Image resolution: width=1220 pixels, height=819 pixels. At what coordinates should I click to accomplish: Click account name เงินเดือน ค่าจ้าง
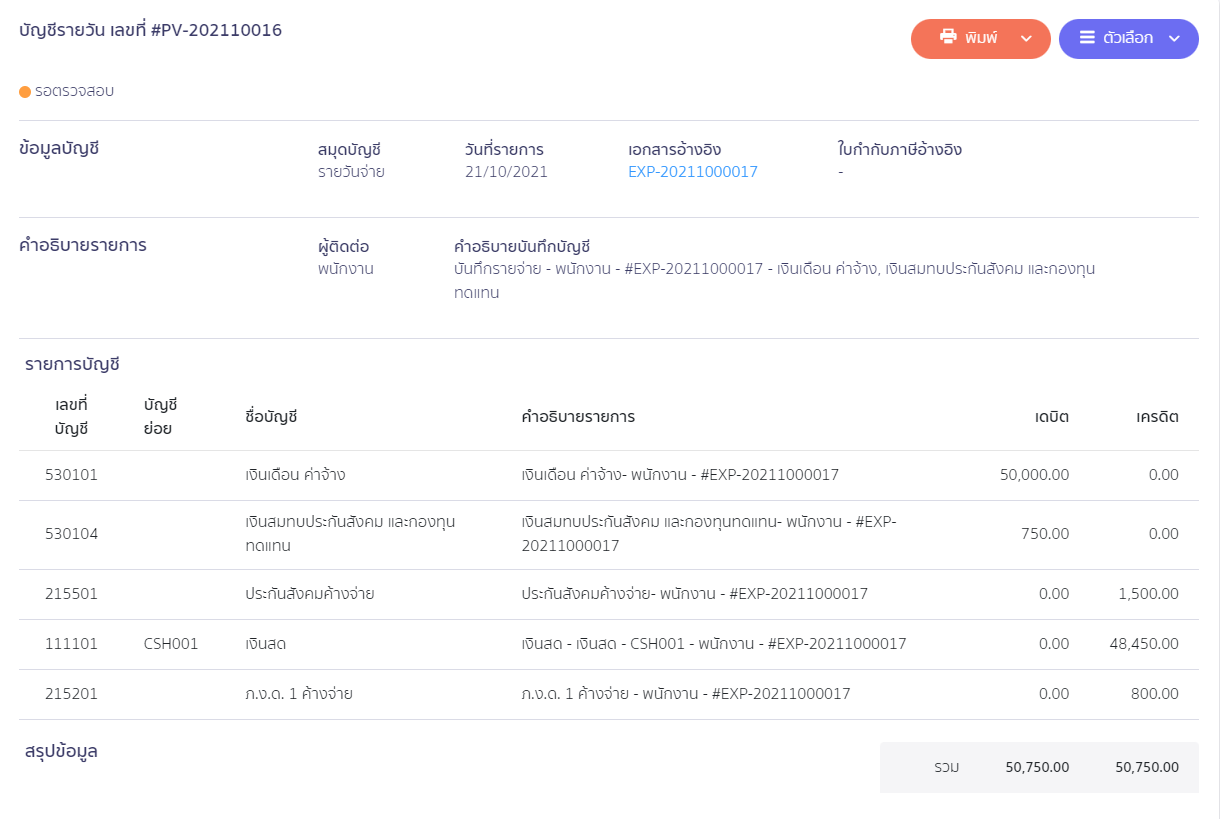pos(295,475)
